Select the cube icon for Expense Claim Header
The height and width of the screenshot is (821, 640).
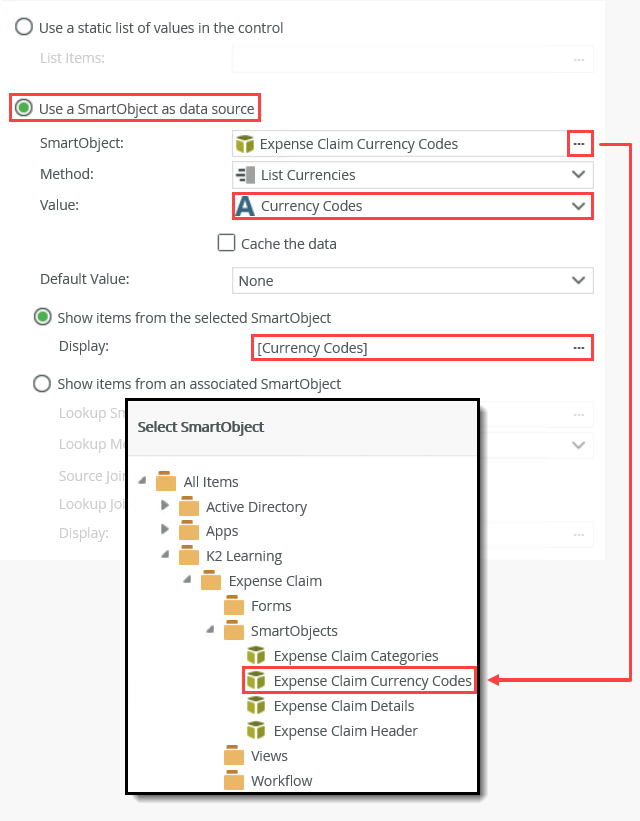[x=256, y=730]
